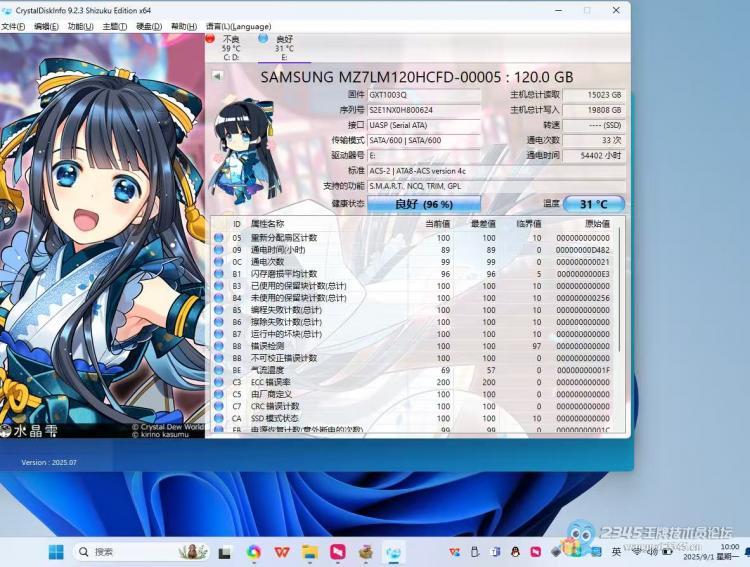Select the CRC 错误计数 attribute row
750x567 pixels.
coord(414,406)
